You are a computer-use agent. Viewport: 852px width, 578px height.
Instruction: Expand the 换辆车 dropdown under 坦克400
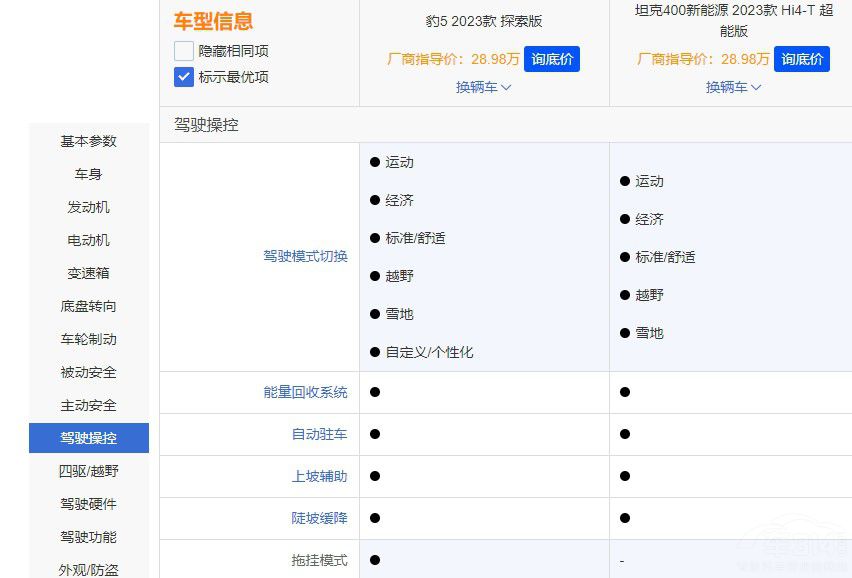(x=733, y=87)
